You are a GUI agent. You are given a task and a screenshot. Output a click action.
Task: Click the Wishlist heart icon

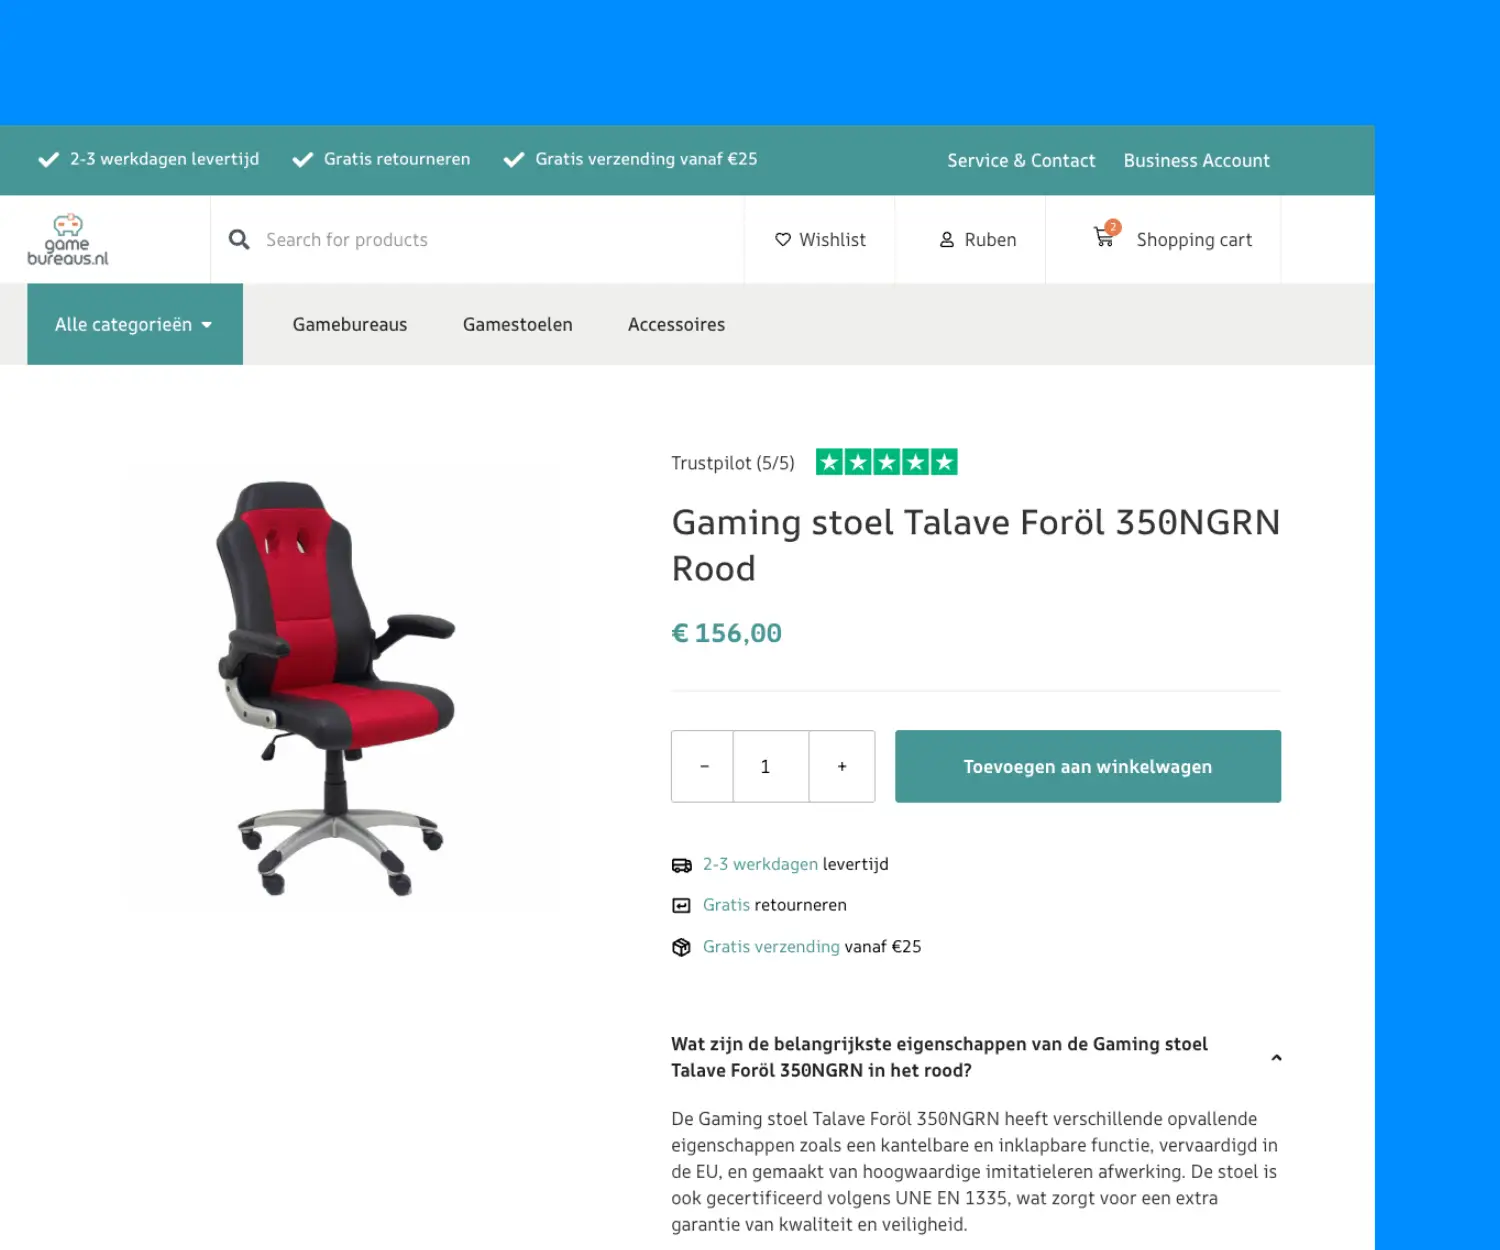[x=783, y=240]
